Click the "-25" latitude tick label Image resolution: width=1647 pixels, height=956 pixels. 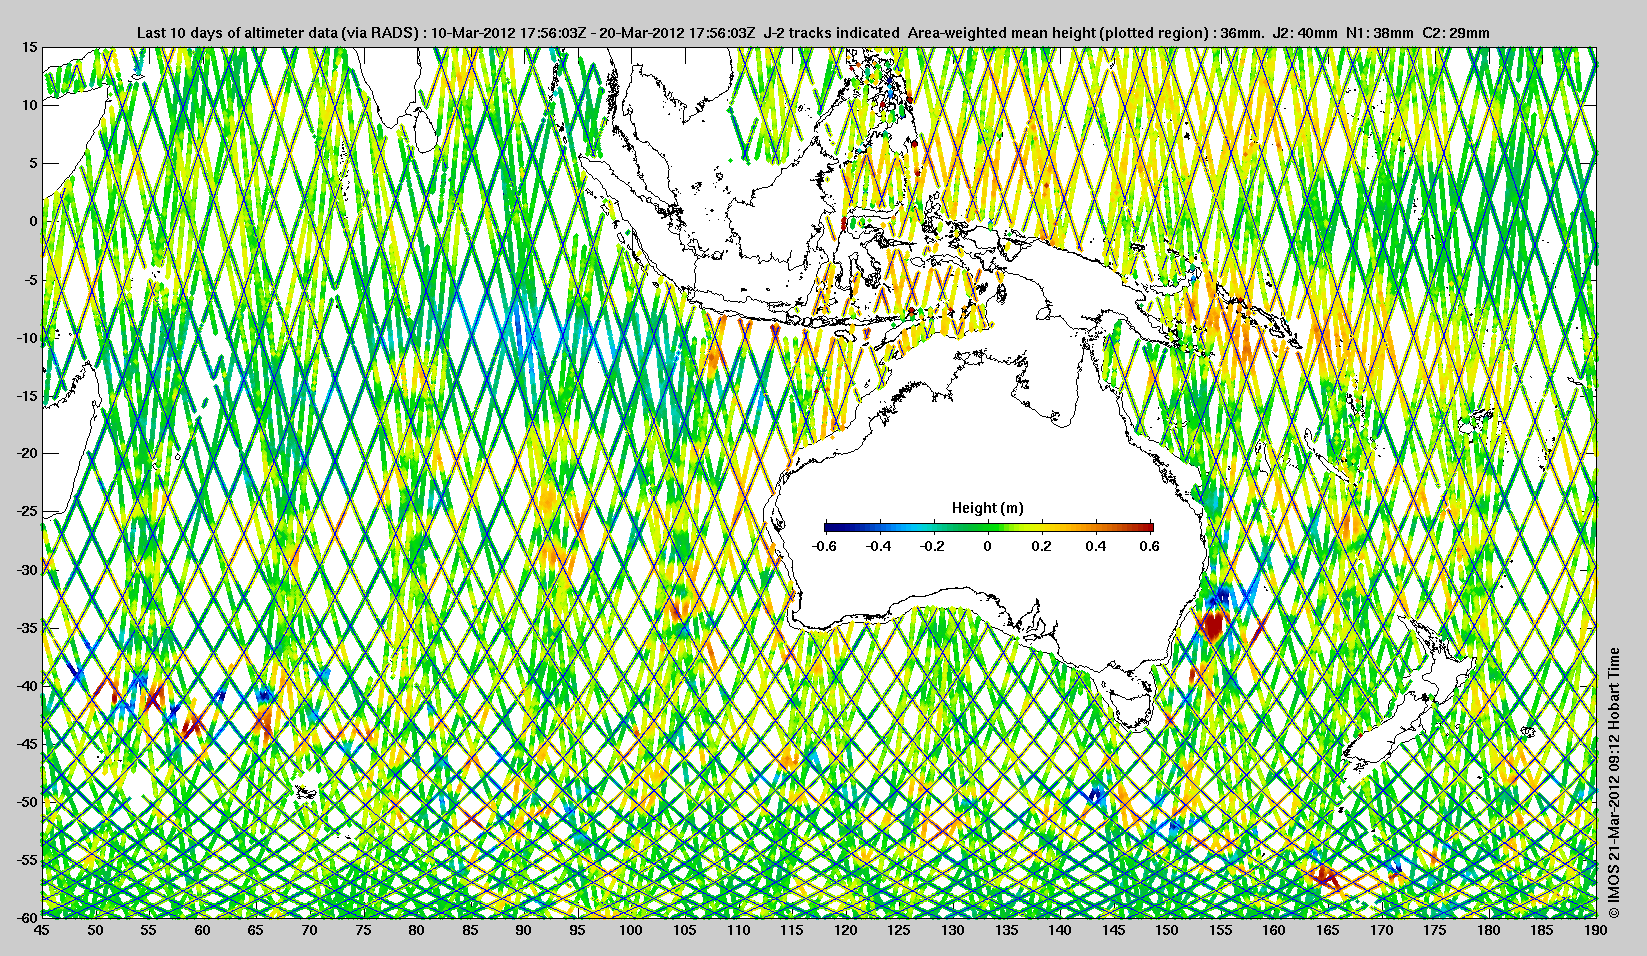tap(27, 512)
